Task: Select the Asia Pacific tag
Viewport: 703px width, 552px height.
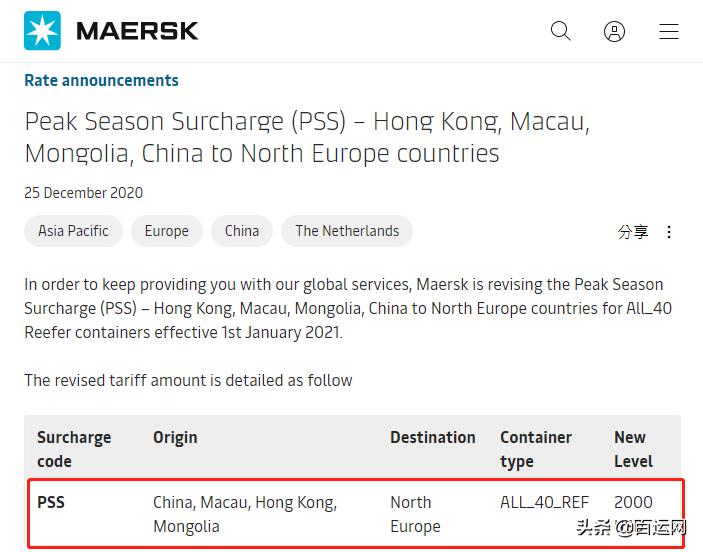Action: click(x=73, y=231)
